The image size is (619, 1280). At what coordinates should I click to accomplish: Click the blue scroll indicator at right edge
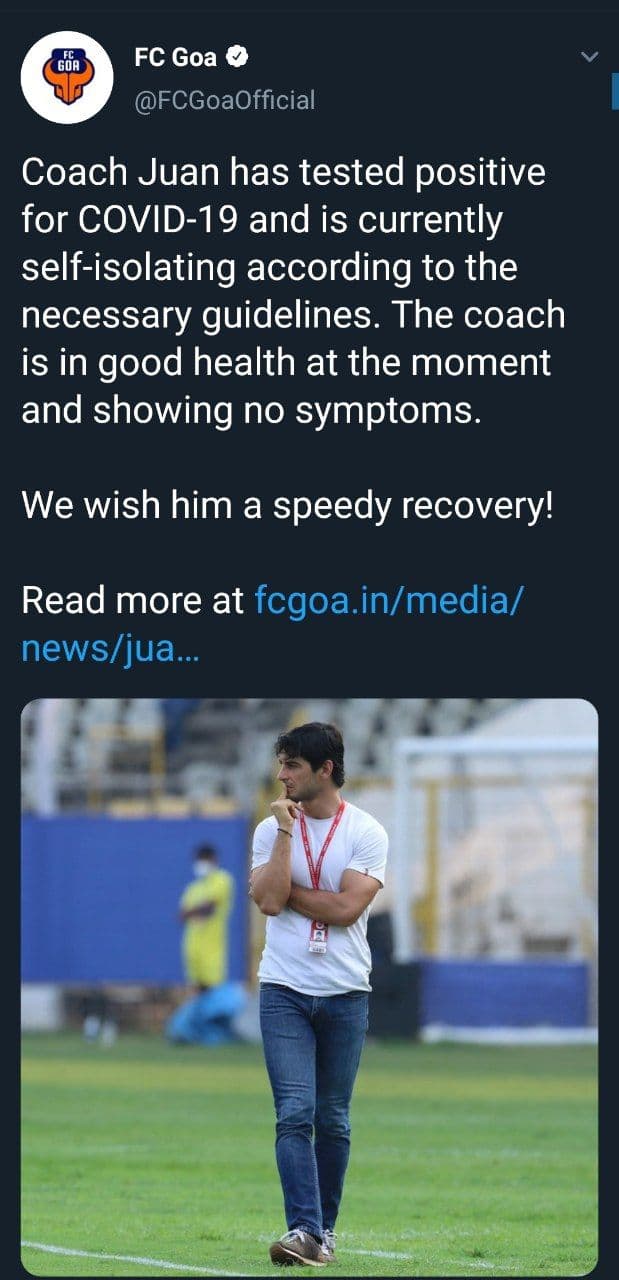614,92
